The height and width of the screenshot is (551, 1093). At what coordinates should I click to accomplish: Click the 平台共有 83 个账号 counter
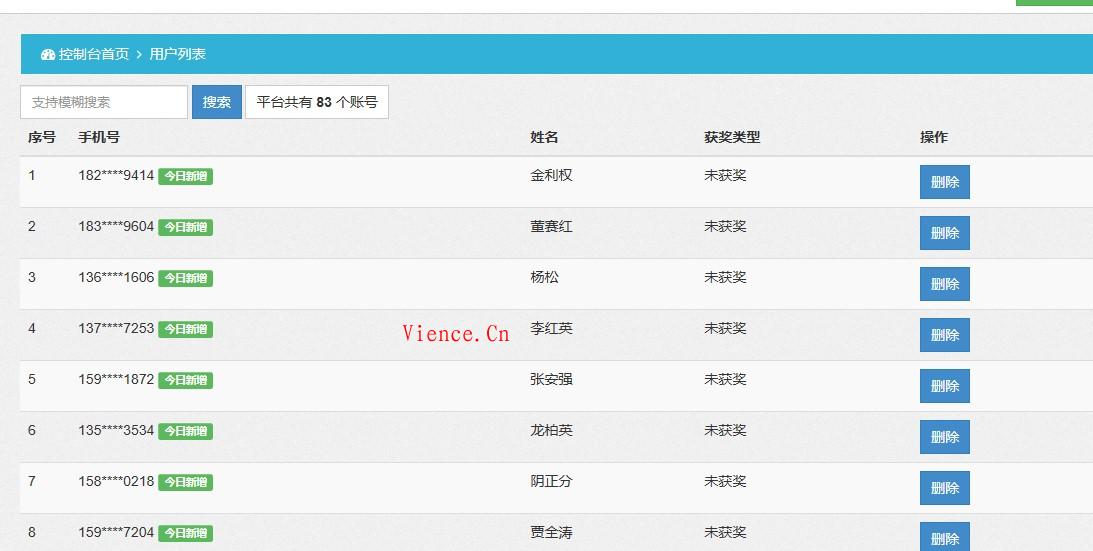click(317, 102)
